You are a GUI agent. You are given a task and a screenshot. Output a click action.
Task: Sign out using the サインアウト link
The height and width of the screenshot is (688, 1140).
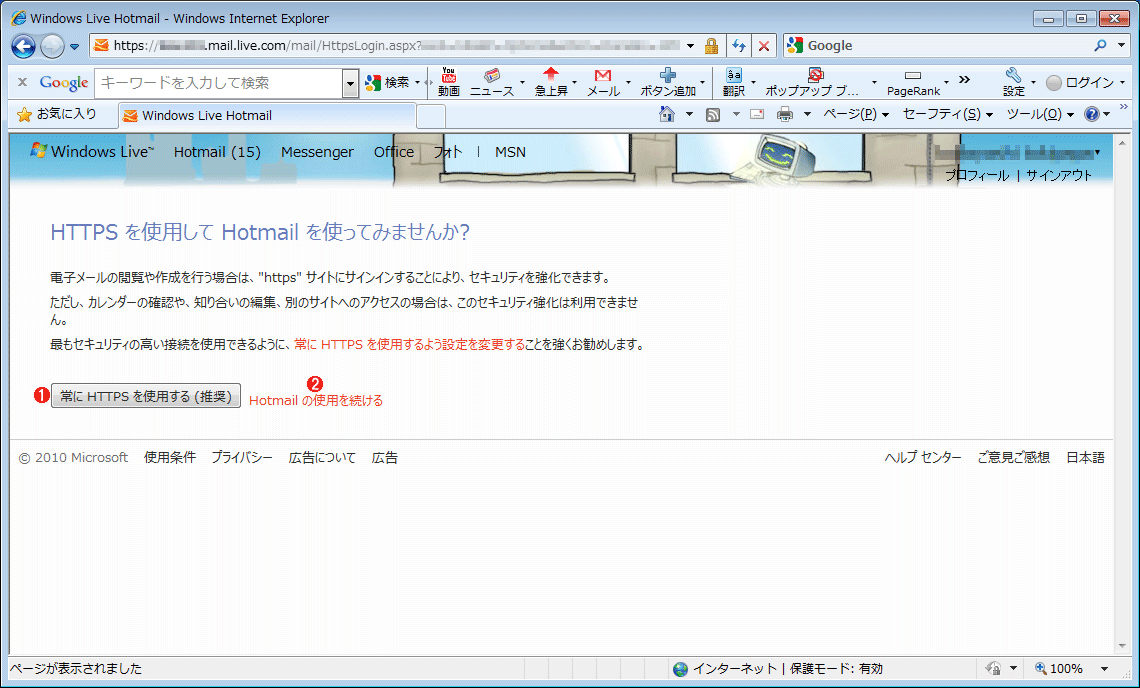[1059, 175]
